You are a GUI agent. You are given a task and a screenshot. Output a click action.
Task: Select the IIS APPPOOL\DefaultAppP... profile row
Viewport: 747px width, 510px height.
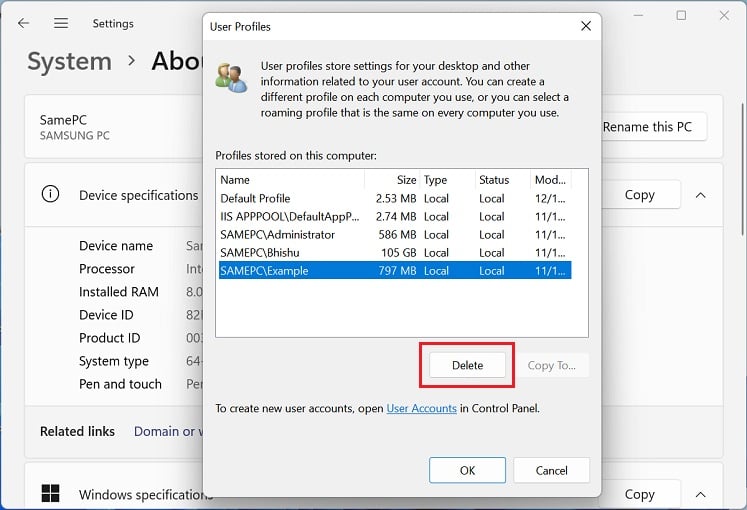point(395,216)
